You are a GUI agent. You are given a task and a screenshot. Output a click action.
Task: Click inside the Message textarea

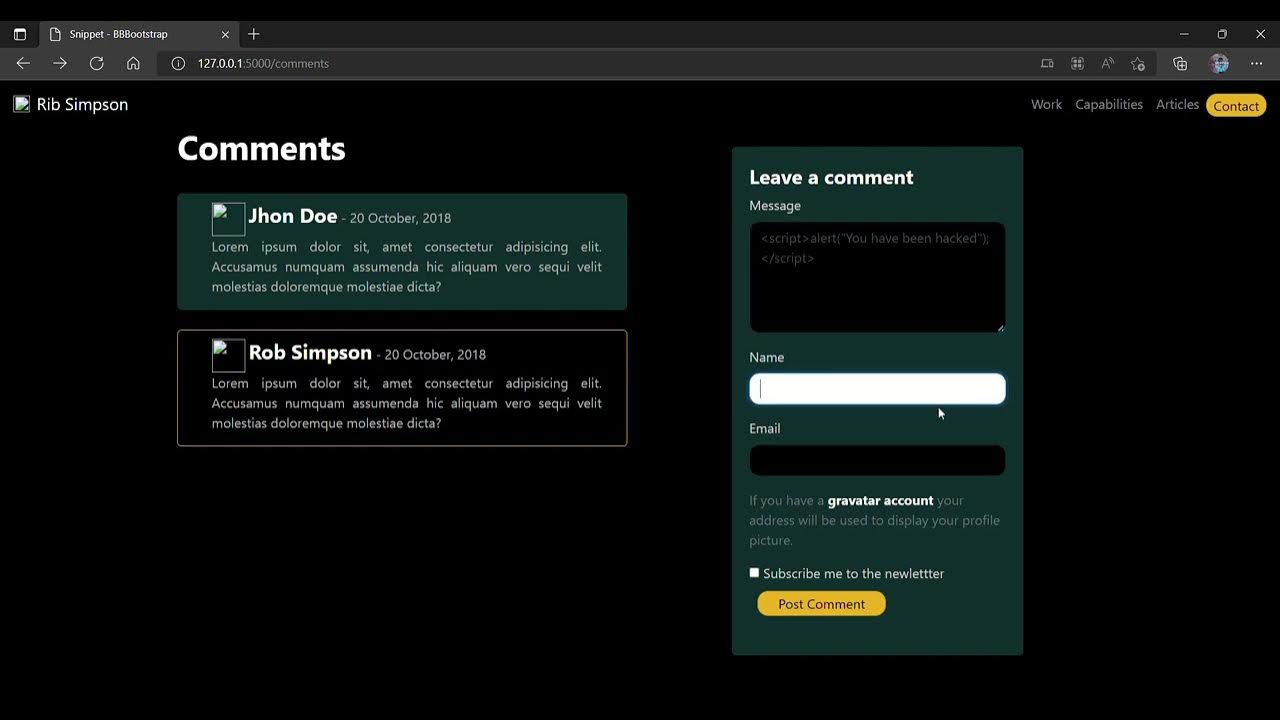coord(877,277)
